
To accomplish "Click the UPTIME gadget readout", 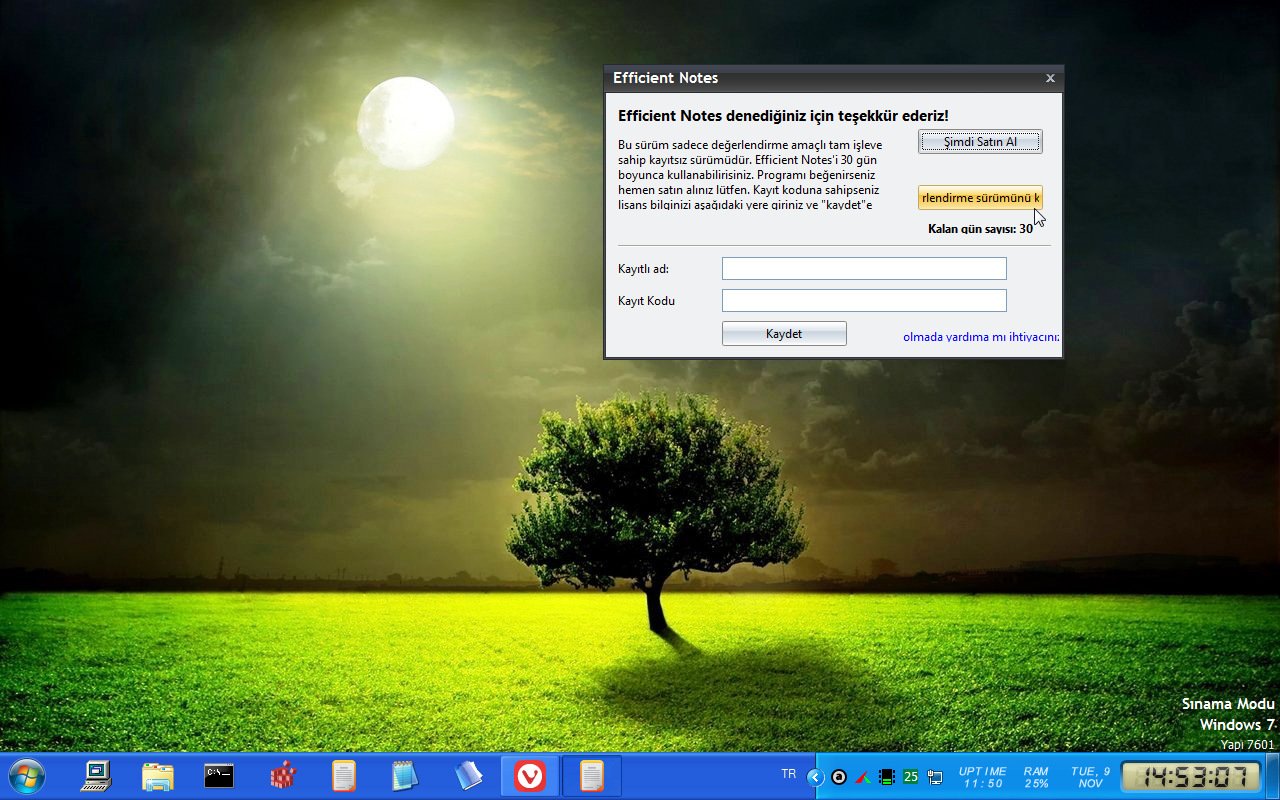I will (x=983, y=777).
